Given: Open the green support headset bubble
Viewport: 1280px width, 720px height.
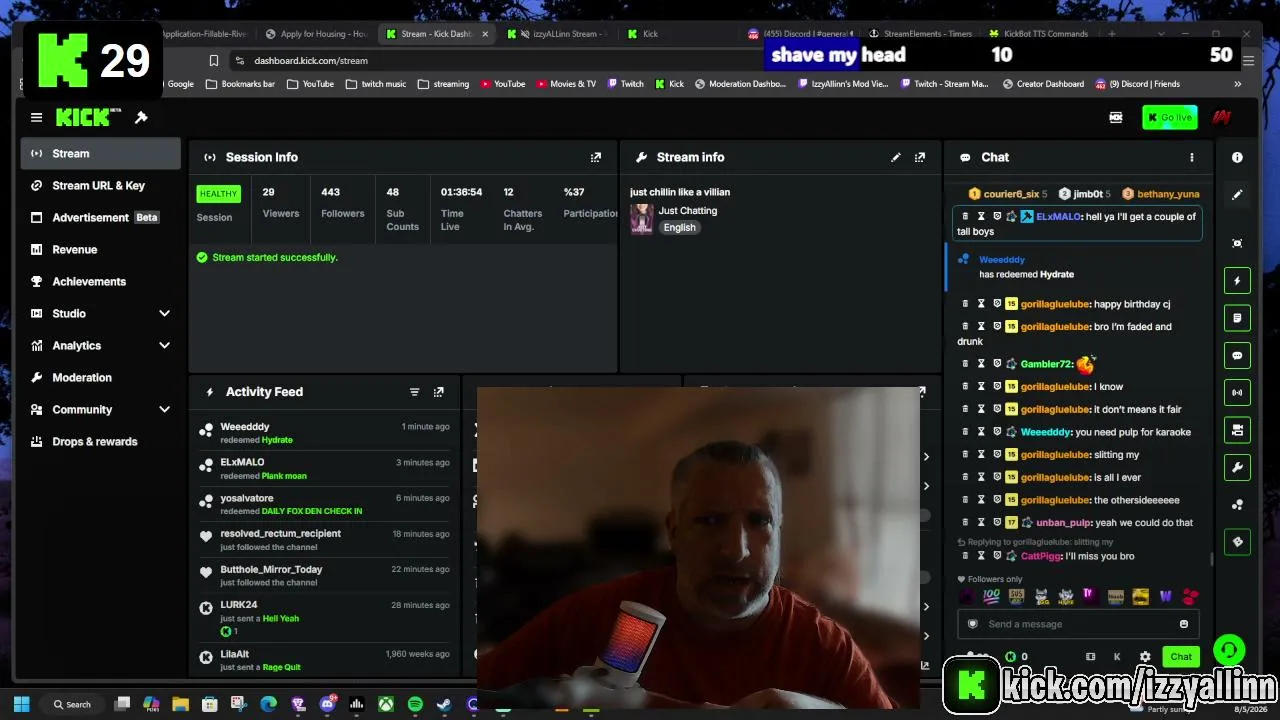Looking at the screenshot, I should (1229, 650).
